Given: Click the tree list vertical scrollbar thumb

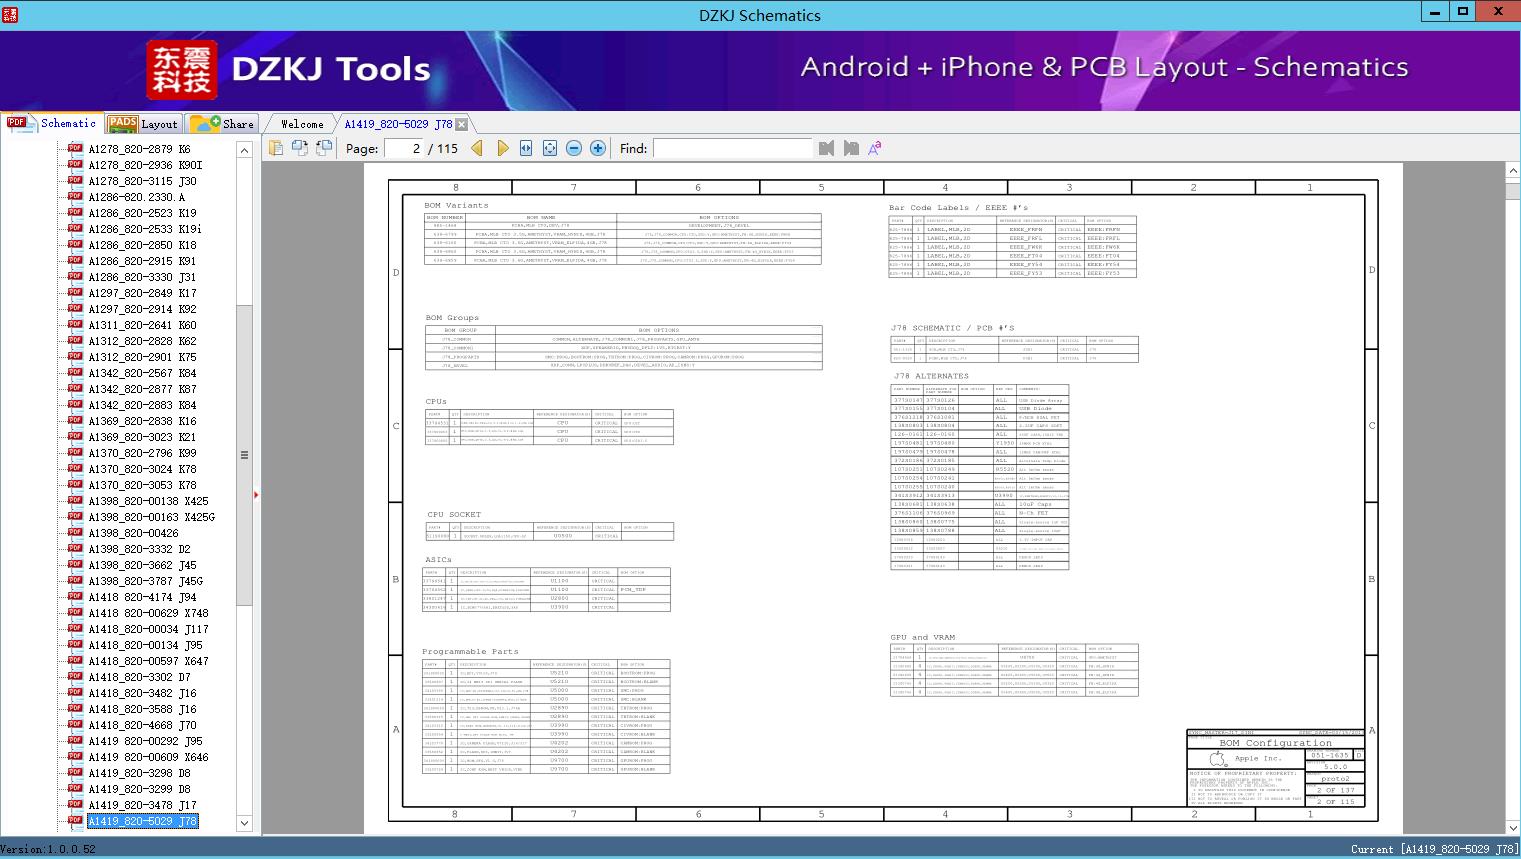Looking at the screenshot, I should tap(244, 455).
